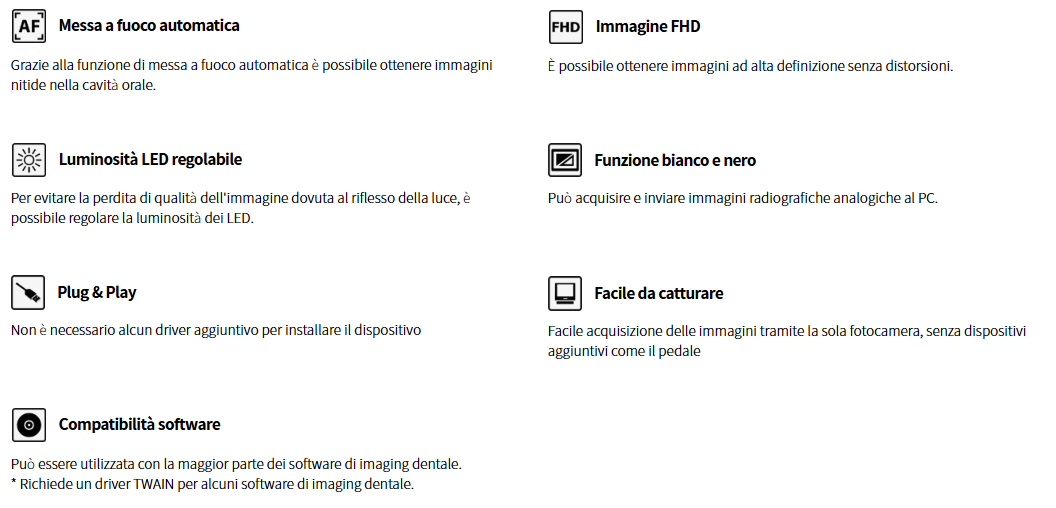The width and height of the screenshot is (1056, 508).
Task: Click the text about high-definition images without distortion
Action: [750, 66]
